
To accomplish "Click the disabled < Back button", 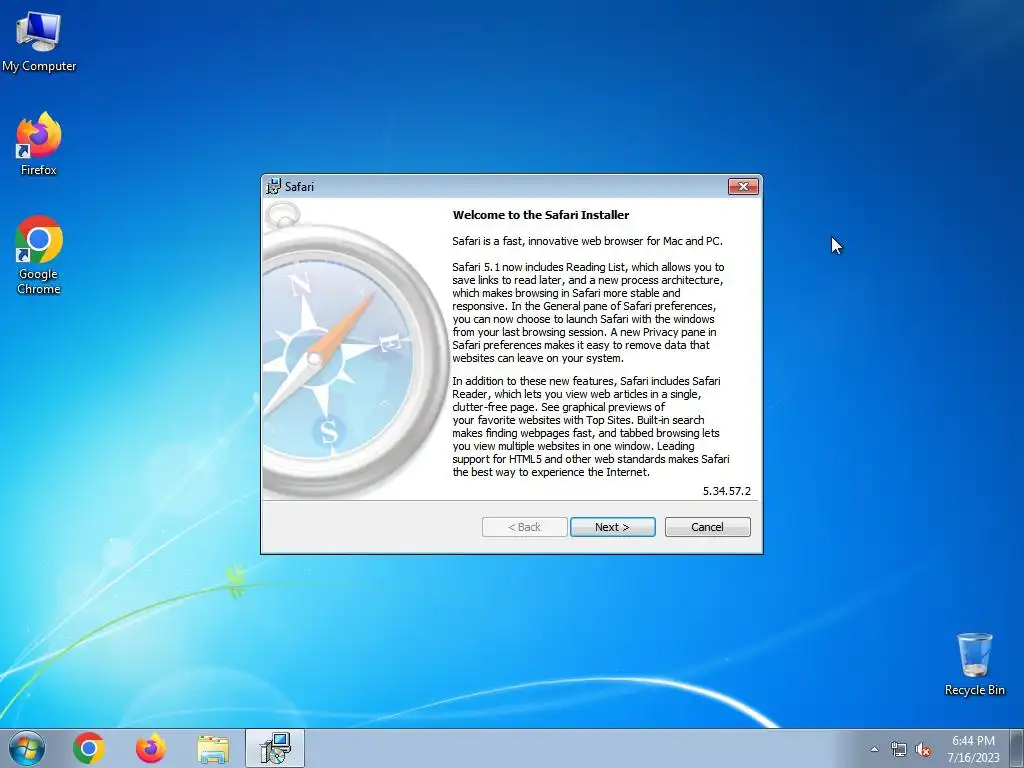I will tap(524, 527).
